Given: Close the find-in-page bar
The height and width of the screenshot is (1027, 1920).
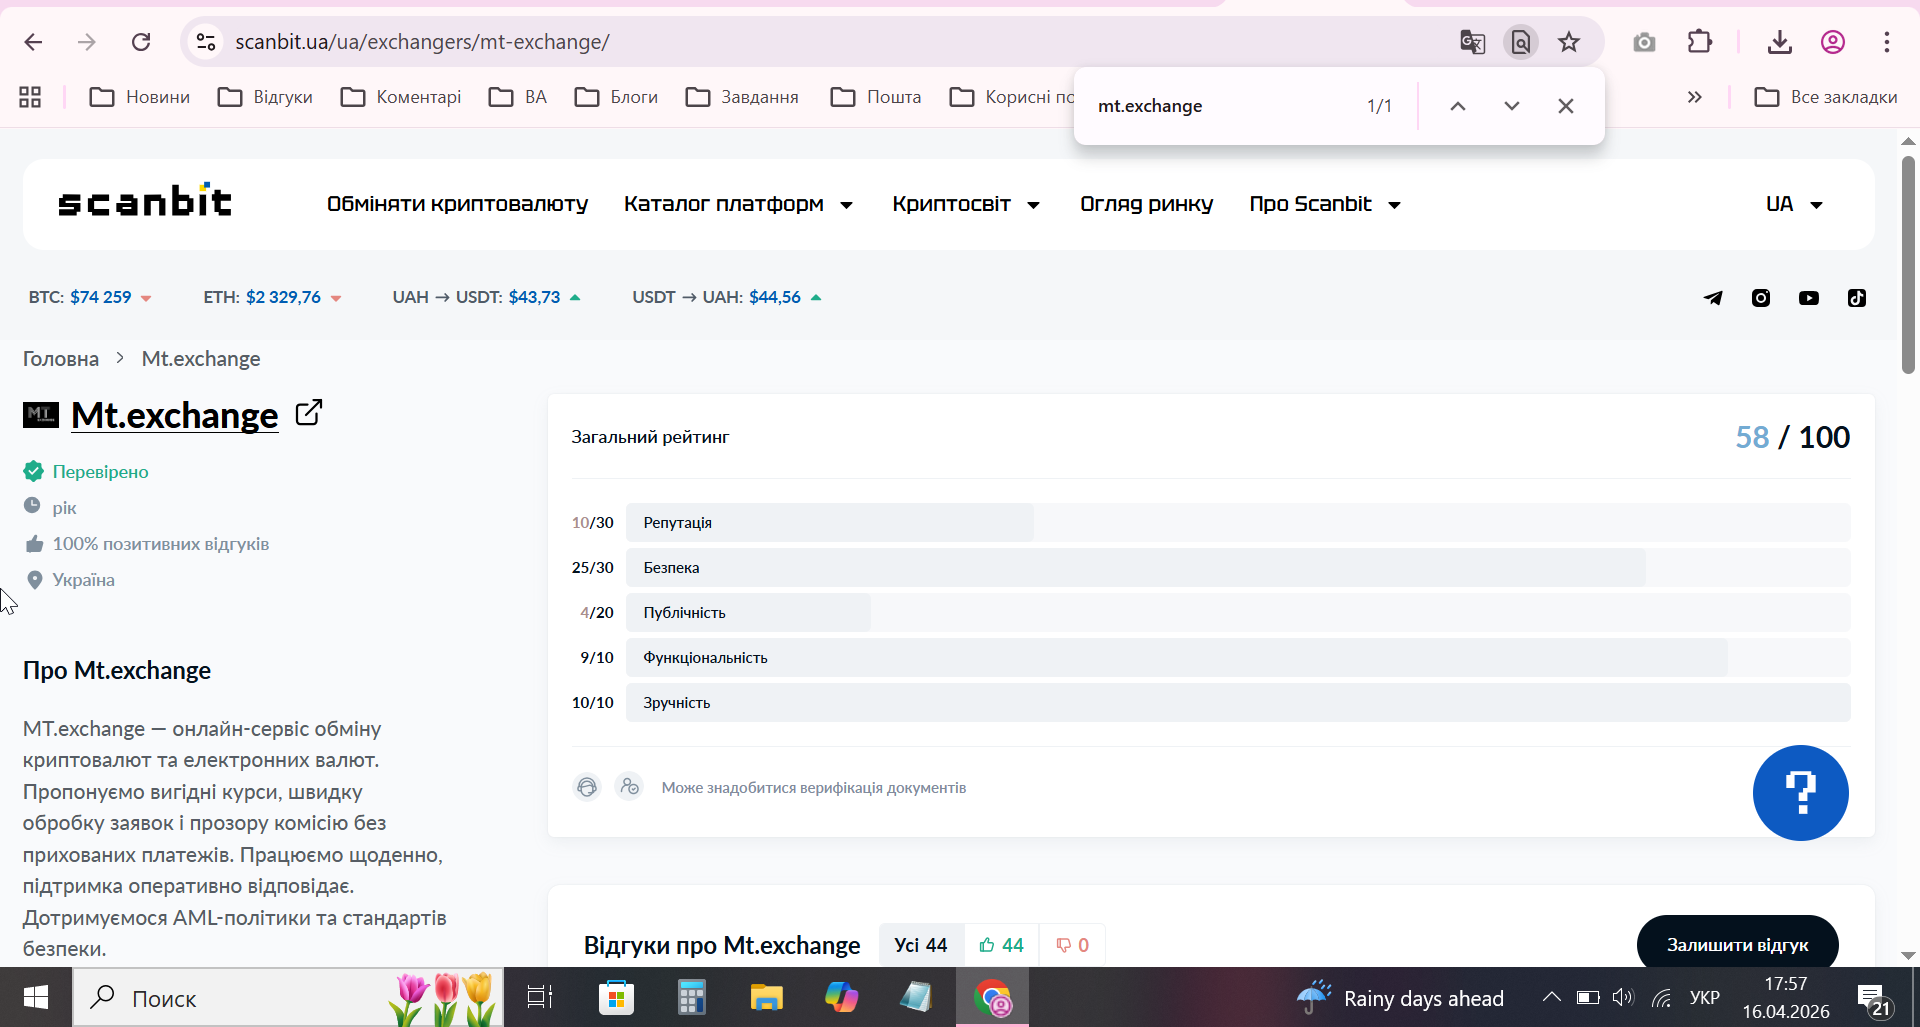Looking at the screenshot, I should click(1566, 106).
